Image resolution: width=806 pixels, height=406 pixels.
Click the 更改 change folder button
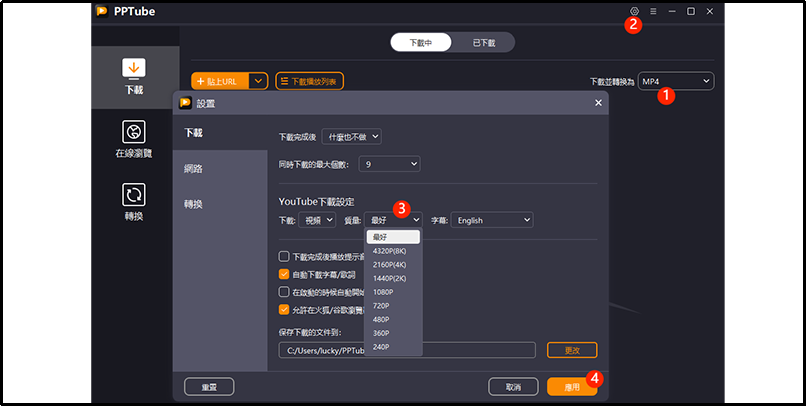click(x=572, y=350)
